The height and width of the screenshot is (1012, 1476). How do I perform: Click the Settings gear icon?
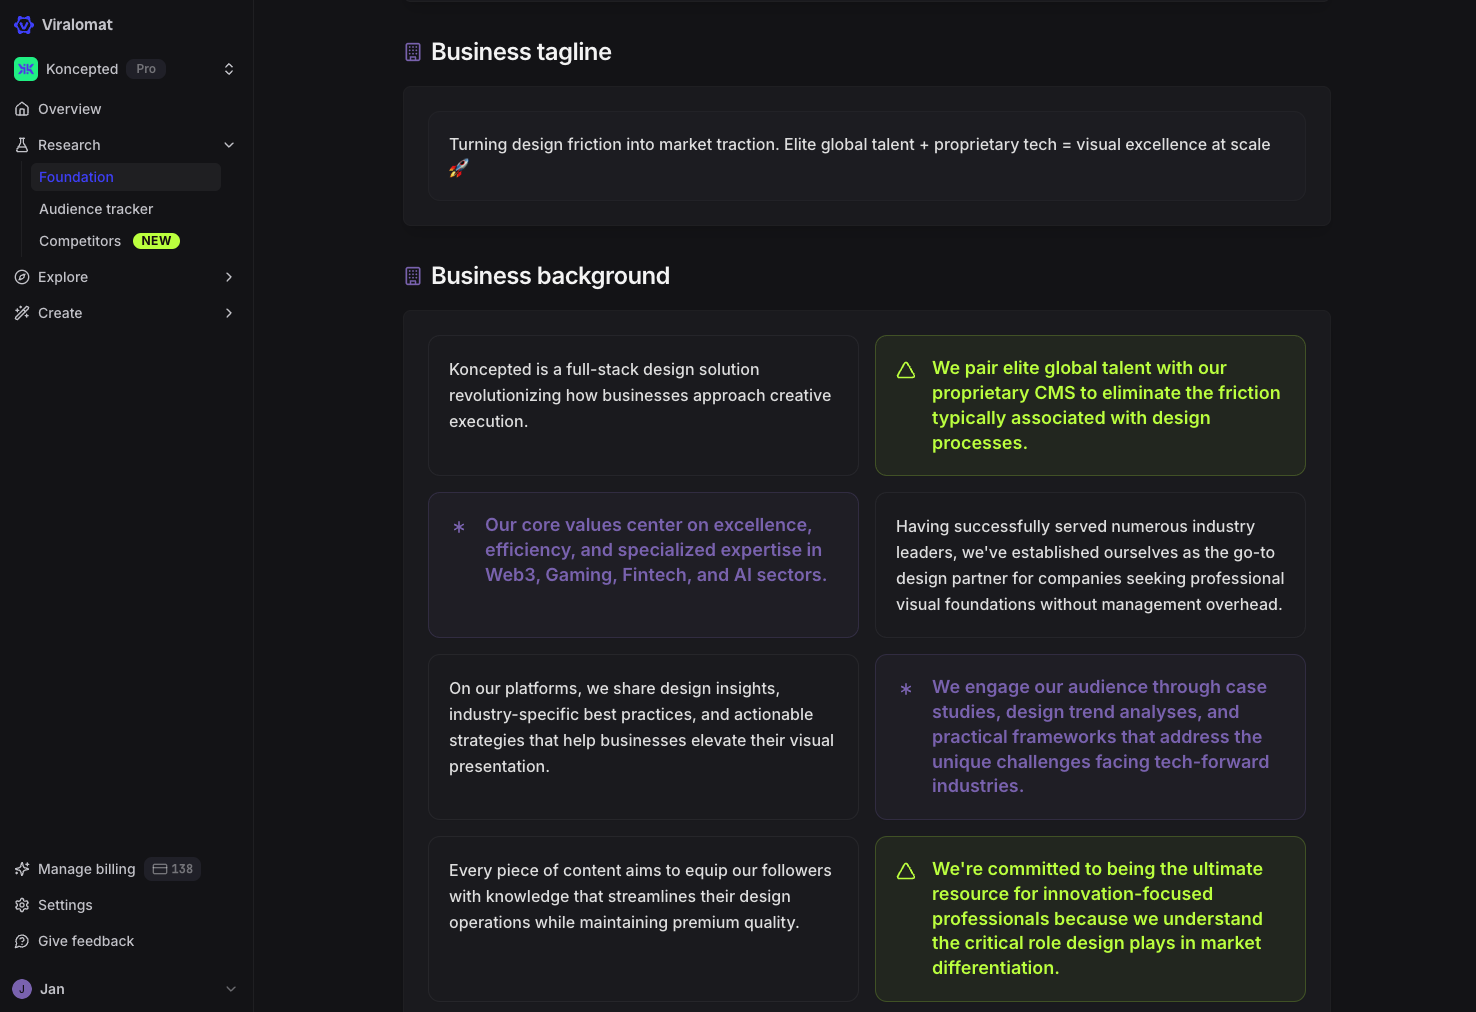22,905
